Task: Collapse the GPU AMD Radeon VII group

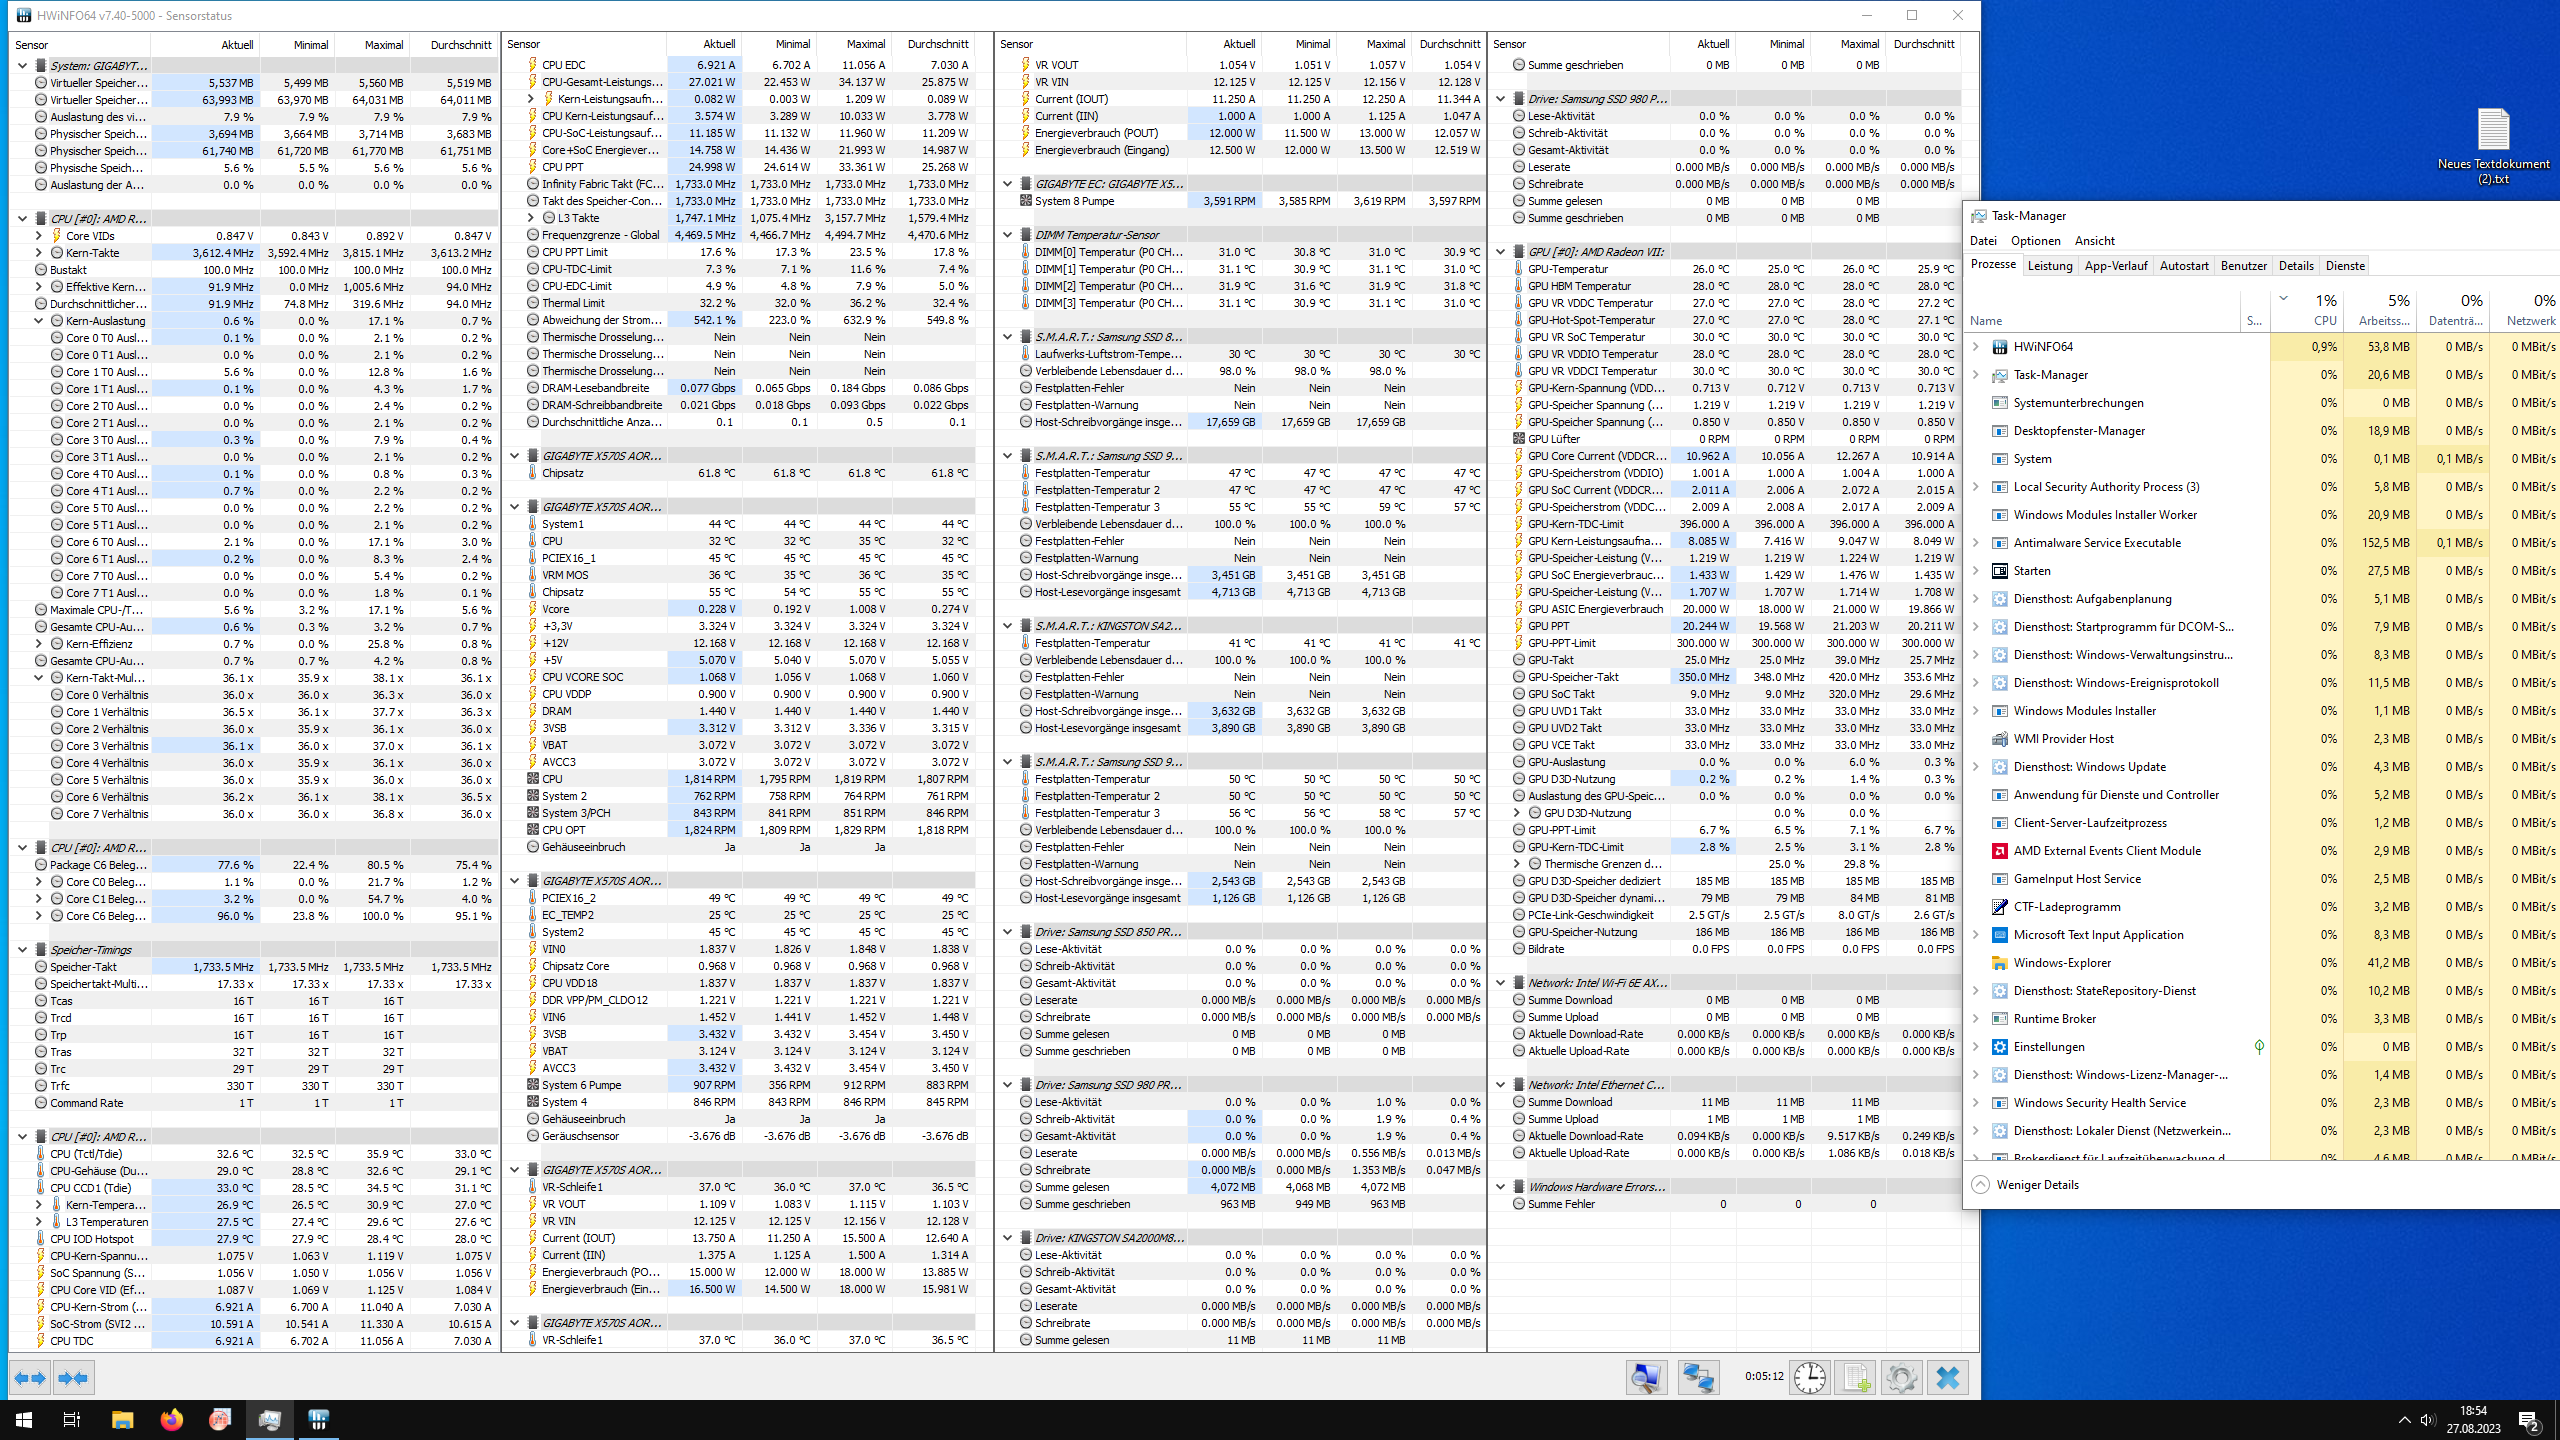Action: 1501,252
